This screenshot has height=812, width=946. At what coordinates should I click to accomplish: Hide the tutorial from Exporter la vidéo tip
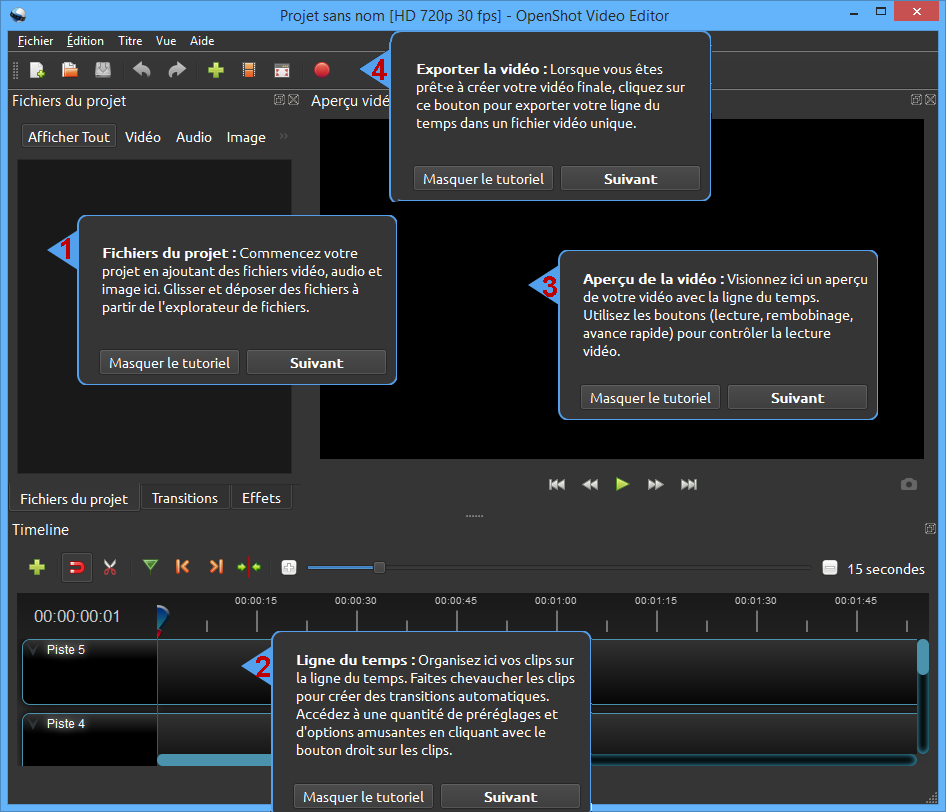[483, 179]
